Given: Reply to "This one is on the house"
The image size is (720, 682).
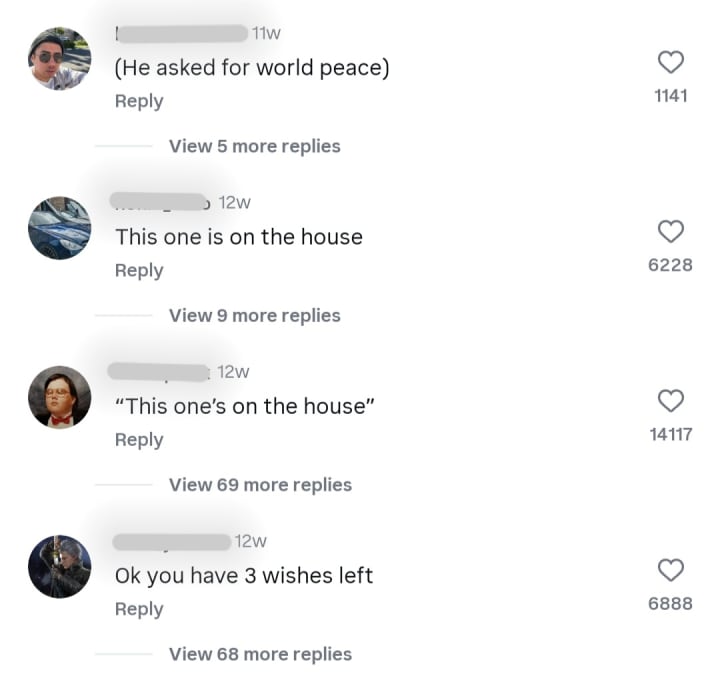Looking at the screenshot, I should 139,271.
